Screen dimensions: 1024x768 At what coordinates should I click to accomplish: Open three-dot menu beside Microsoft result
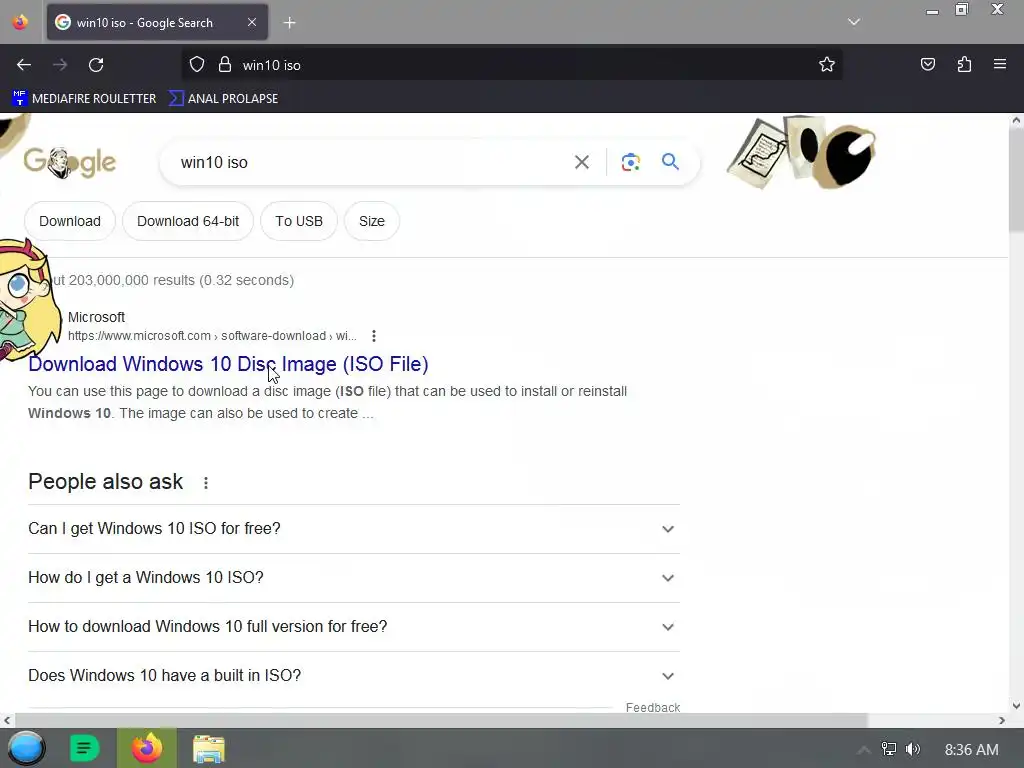374,336
